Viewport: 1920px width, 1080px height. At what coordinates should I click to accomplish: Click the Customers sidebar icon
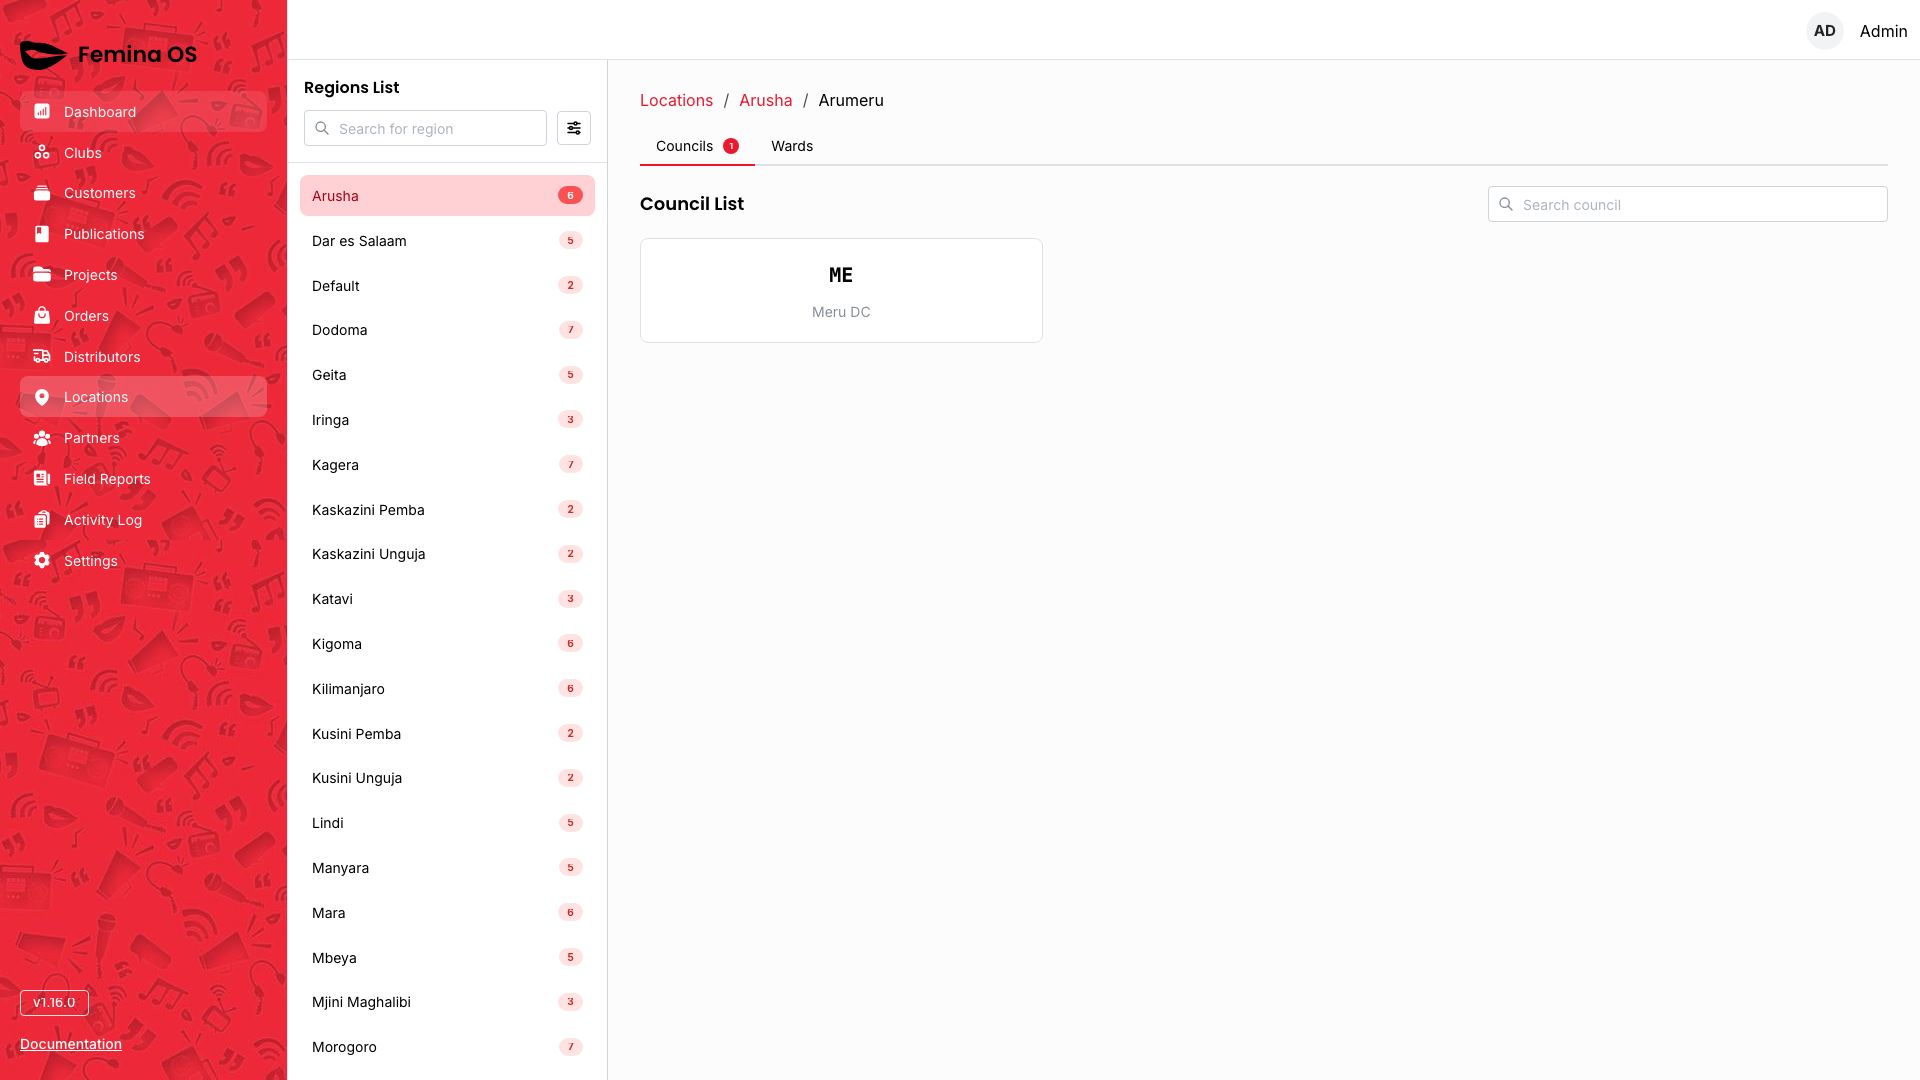click(x=42, y=193)
